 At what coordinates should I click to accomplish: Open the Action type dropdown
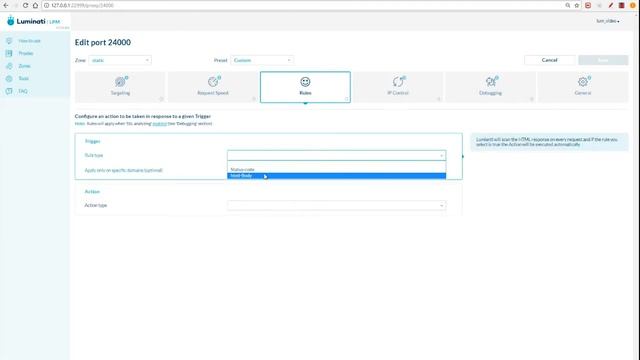click(336, 205)
